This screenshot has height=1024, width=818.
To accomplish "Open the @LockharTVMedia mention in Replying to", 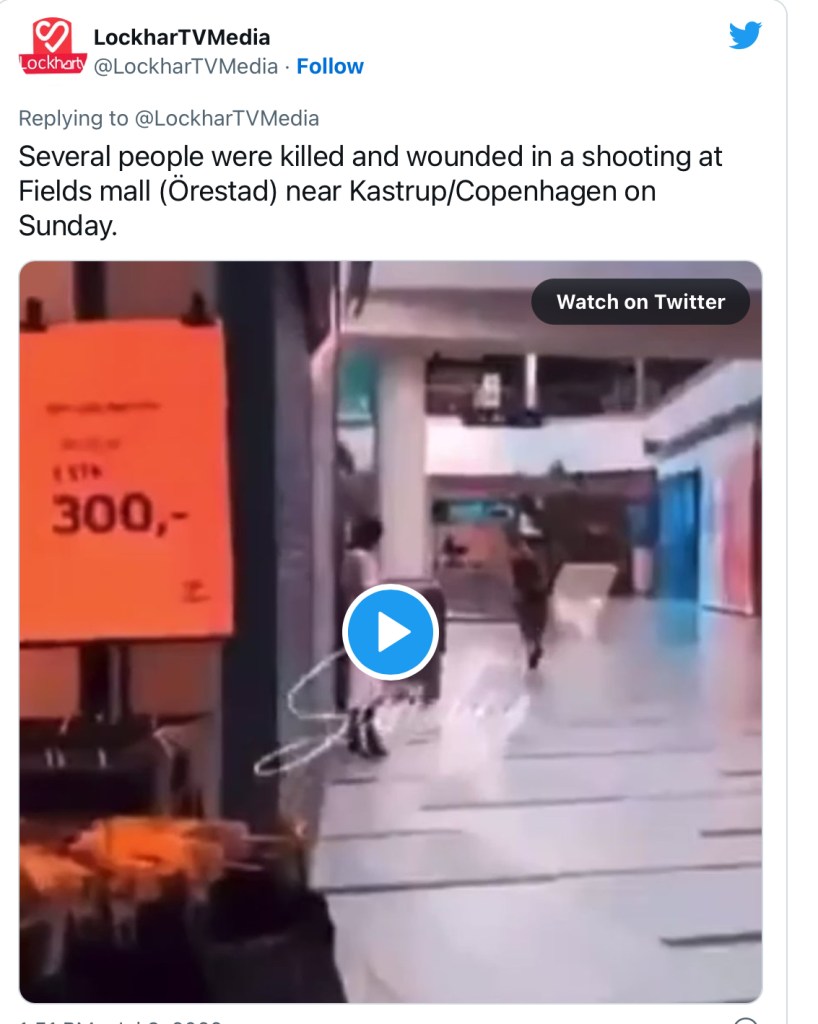I will (x=227, y=118).
